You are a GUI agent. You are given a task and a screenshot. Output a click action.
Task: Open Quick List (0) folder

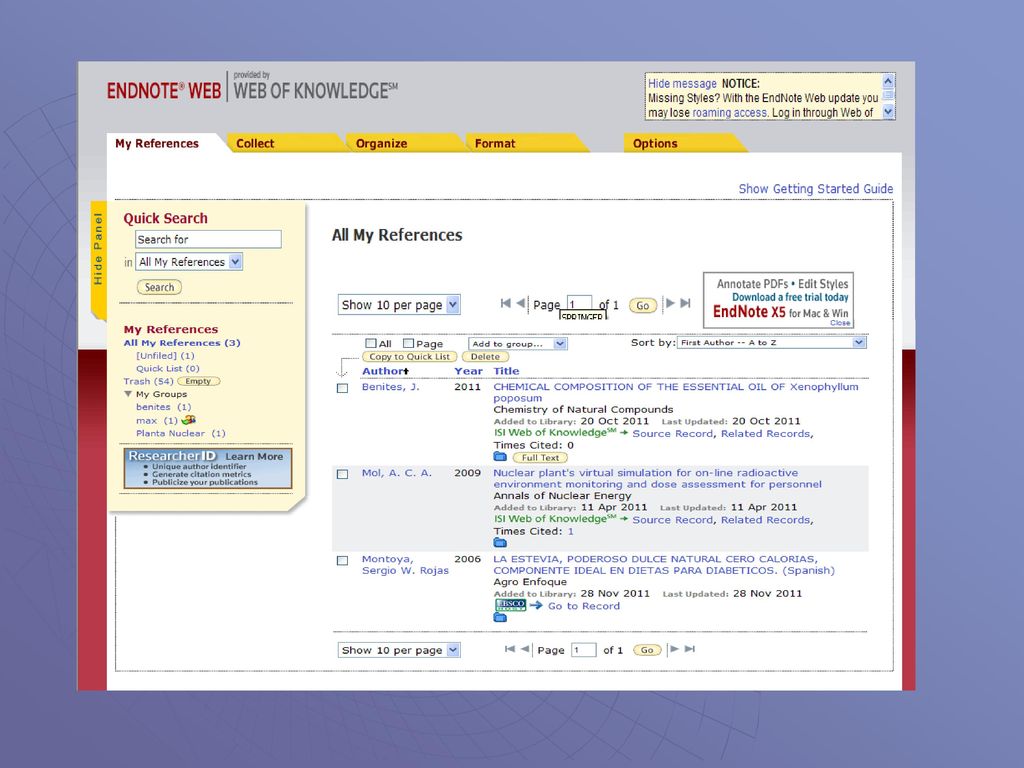click(168, 368)
